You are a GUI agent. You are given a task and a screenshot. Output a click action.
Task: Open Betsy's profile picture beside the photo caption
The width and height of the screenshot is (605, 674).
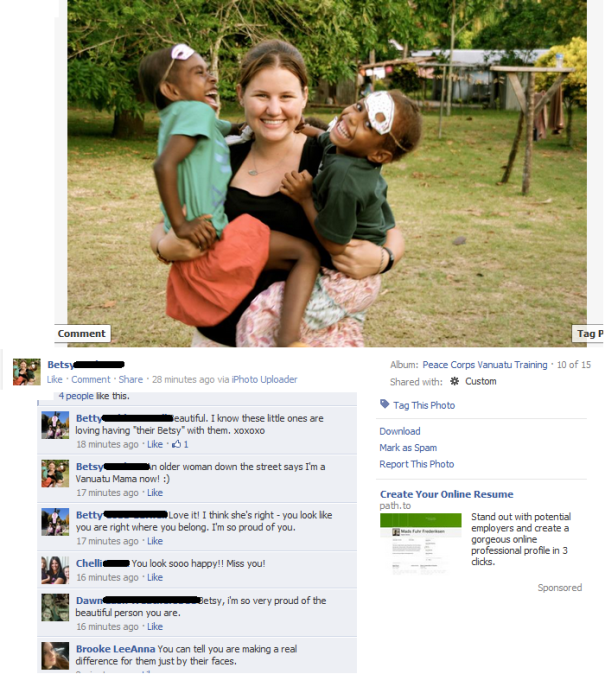(27, 372)
